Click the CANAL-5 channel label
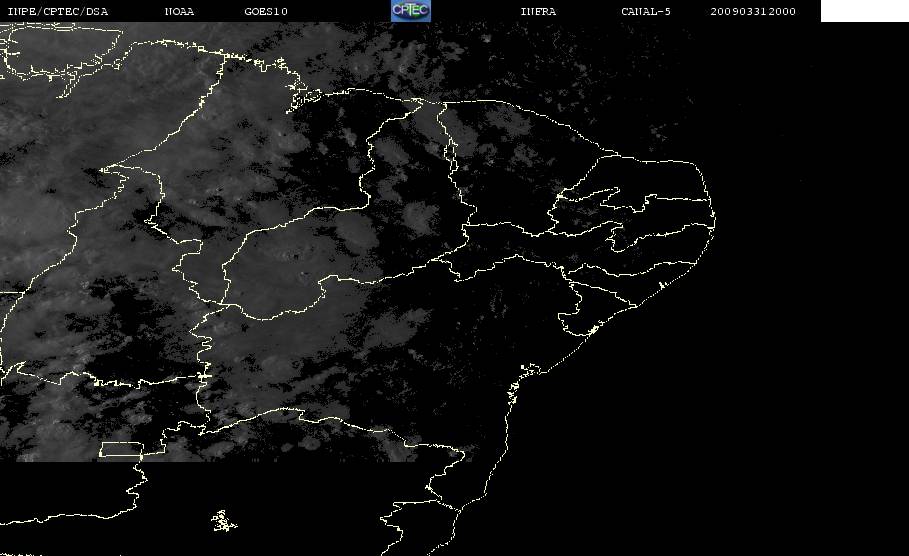Image resolution: width=909 pixels, height=556 pixels. [x=646, y=12]
